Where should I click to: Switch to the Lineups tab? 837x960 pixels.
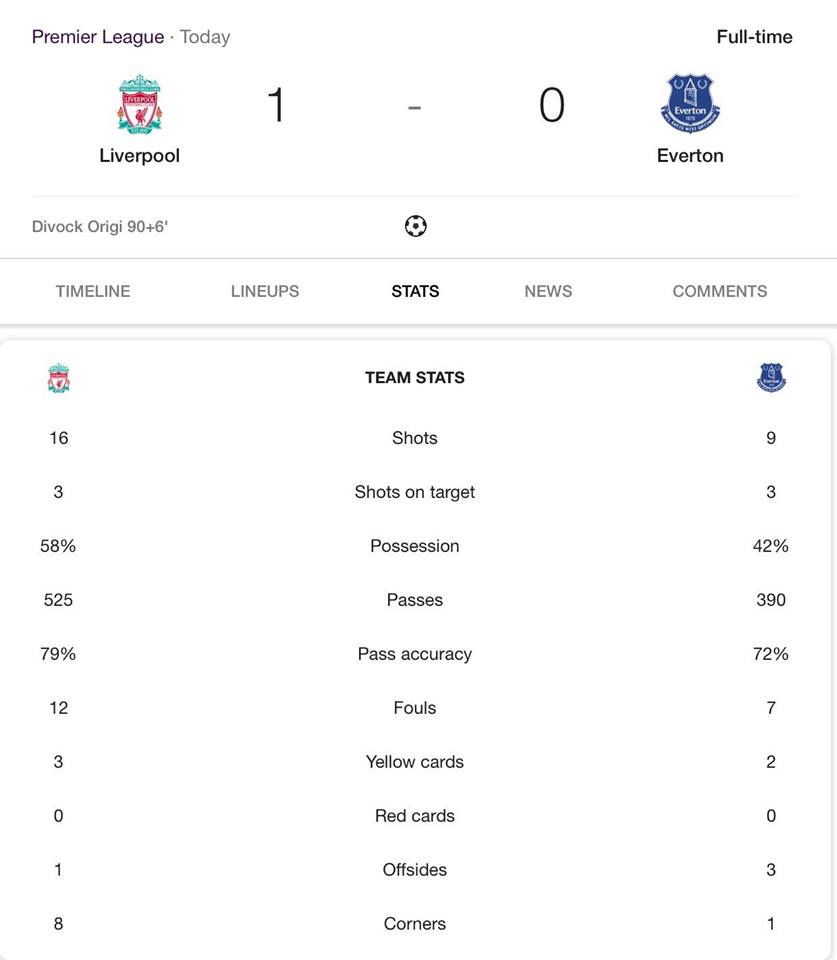[265, 291]
